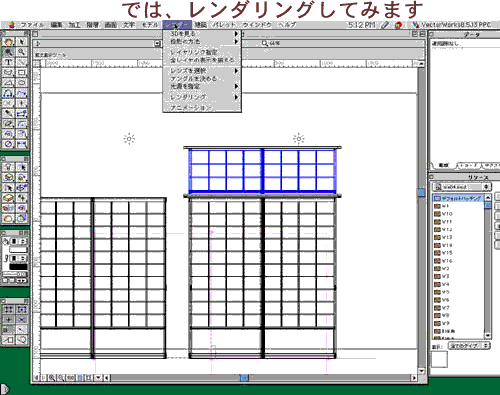Click the pencil icon in the menu bar

click(385, 25)
